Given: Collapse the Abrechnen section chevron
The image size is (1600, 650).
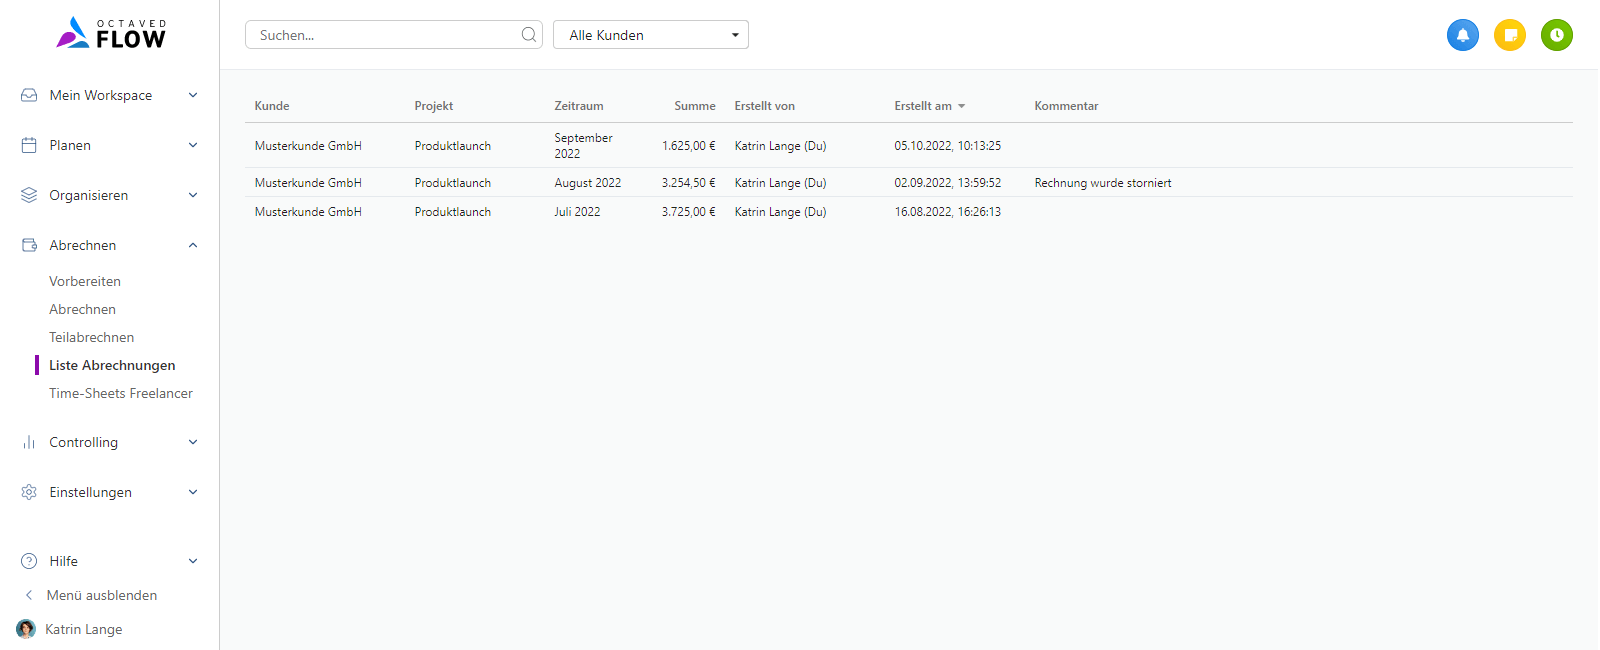Looking at the screenshot, I should pyautogui.click(x=193, y=245).
